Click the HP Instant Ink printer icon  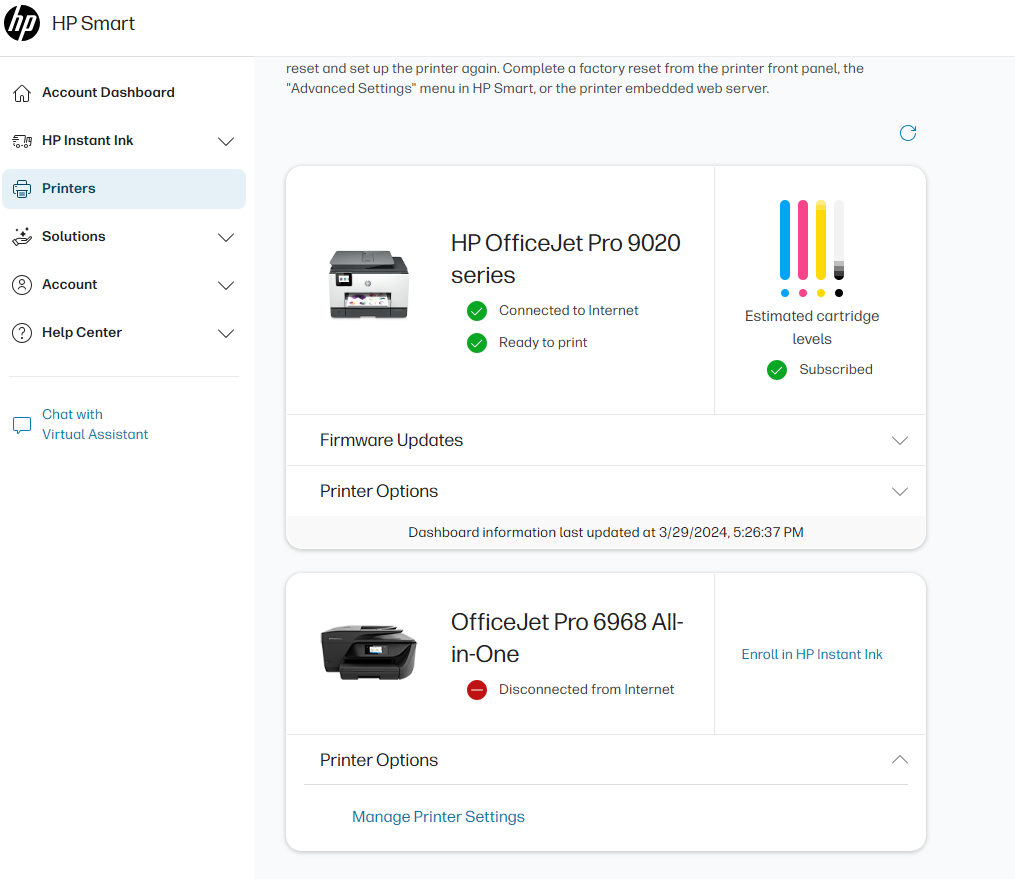point(22,140)
